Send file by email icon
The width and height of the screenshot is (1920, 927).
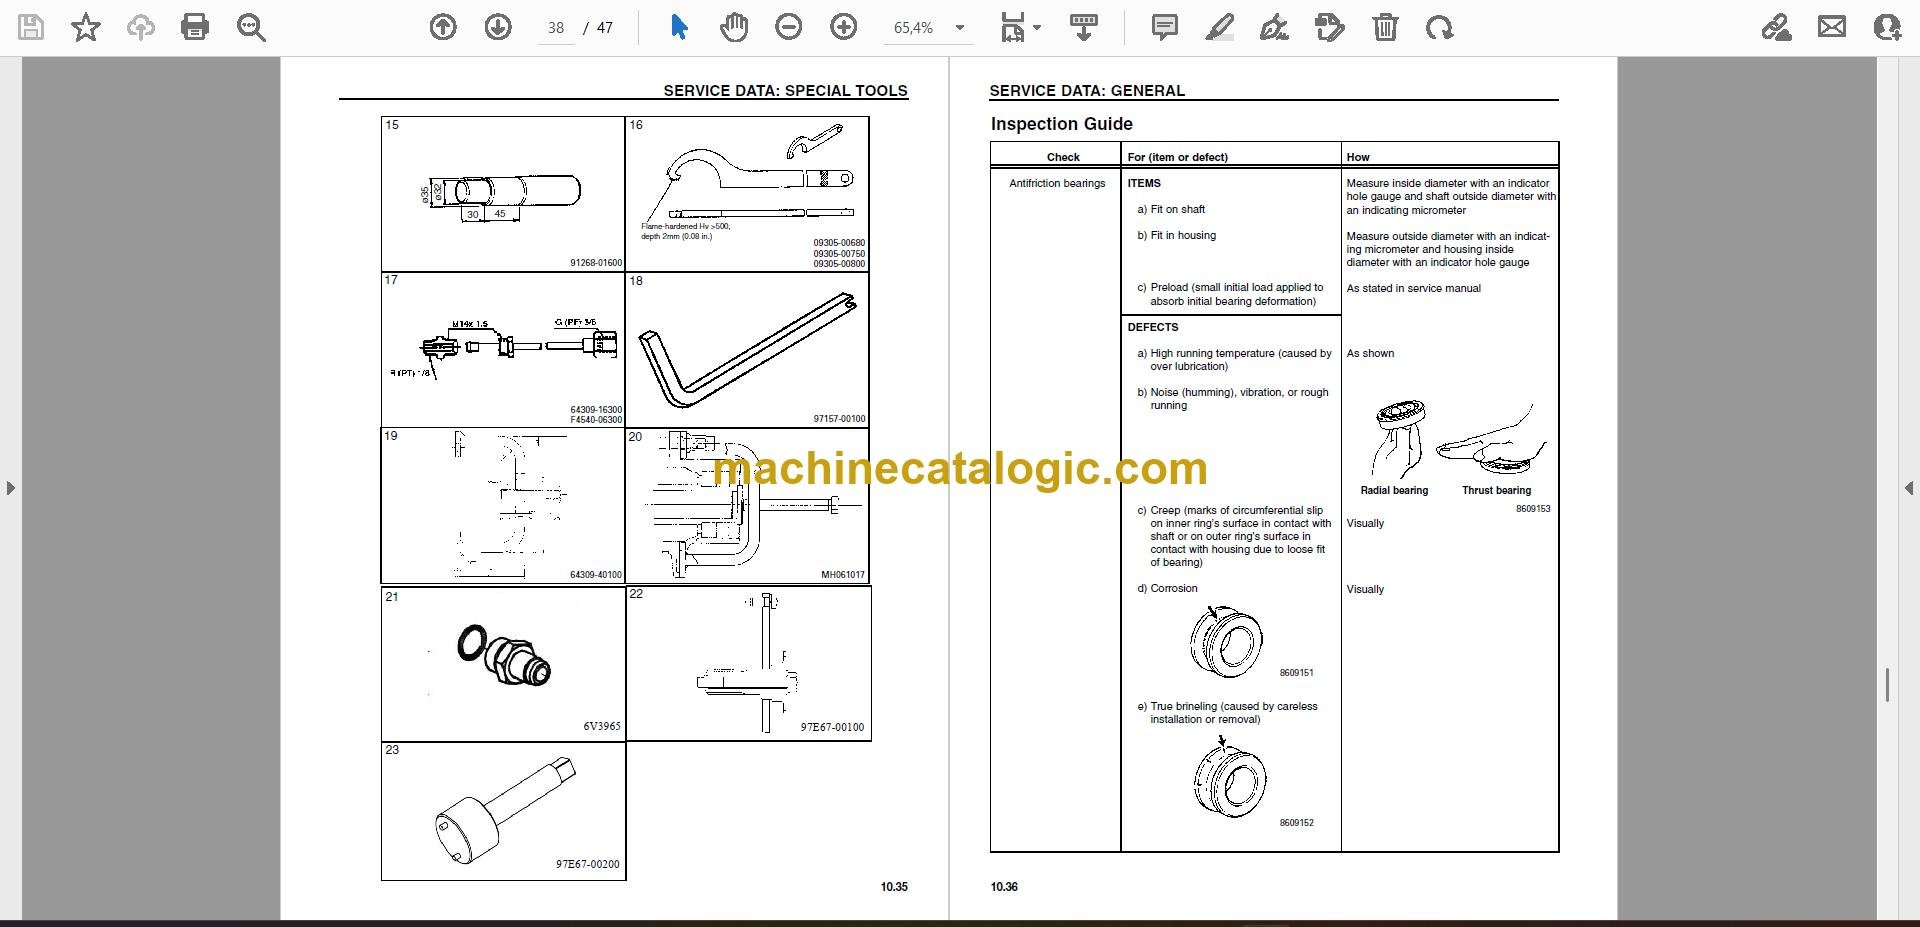pyautogui.click(x=1832, y=28)
